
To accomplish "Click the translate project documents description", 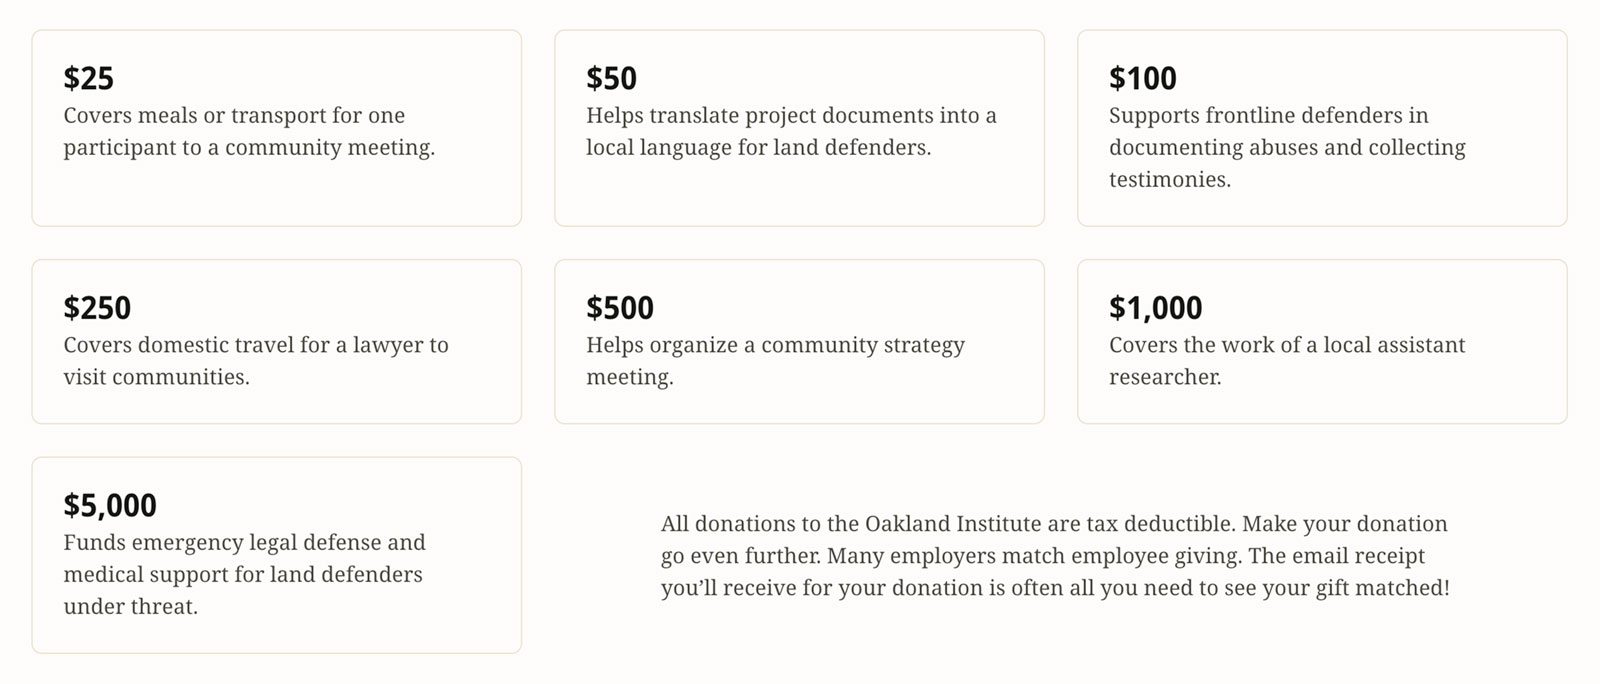I will [x=791, y=131].
